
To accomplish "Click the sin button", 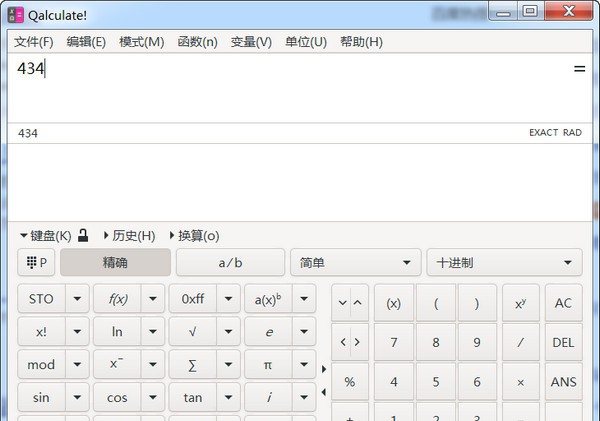I will [x=41, y=397].
